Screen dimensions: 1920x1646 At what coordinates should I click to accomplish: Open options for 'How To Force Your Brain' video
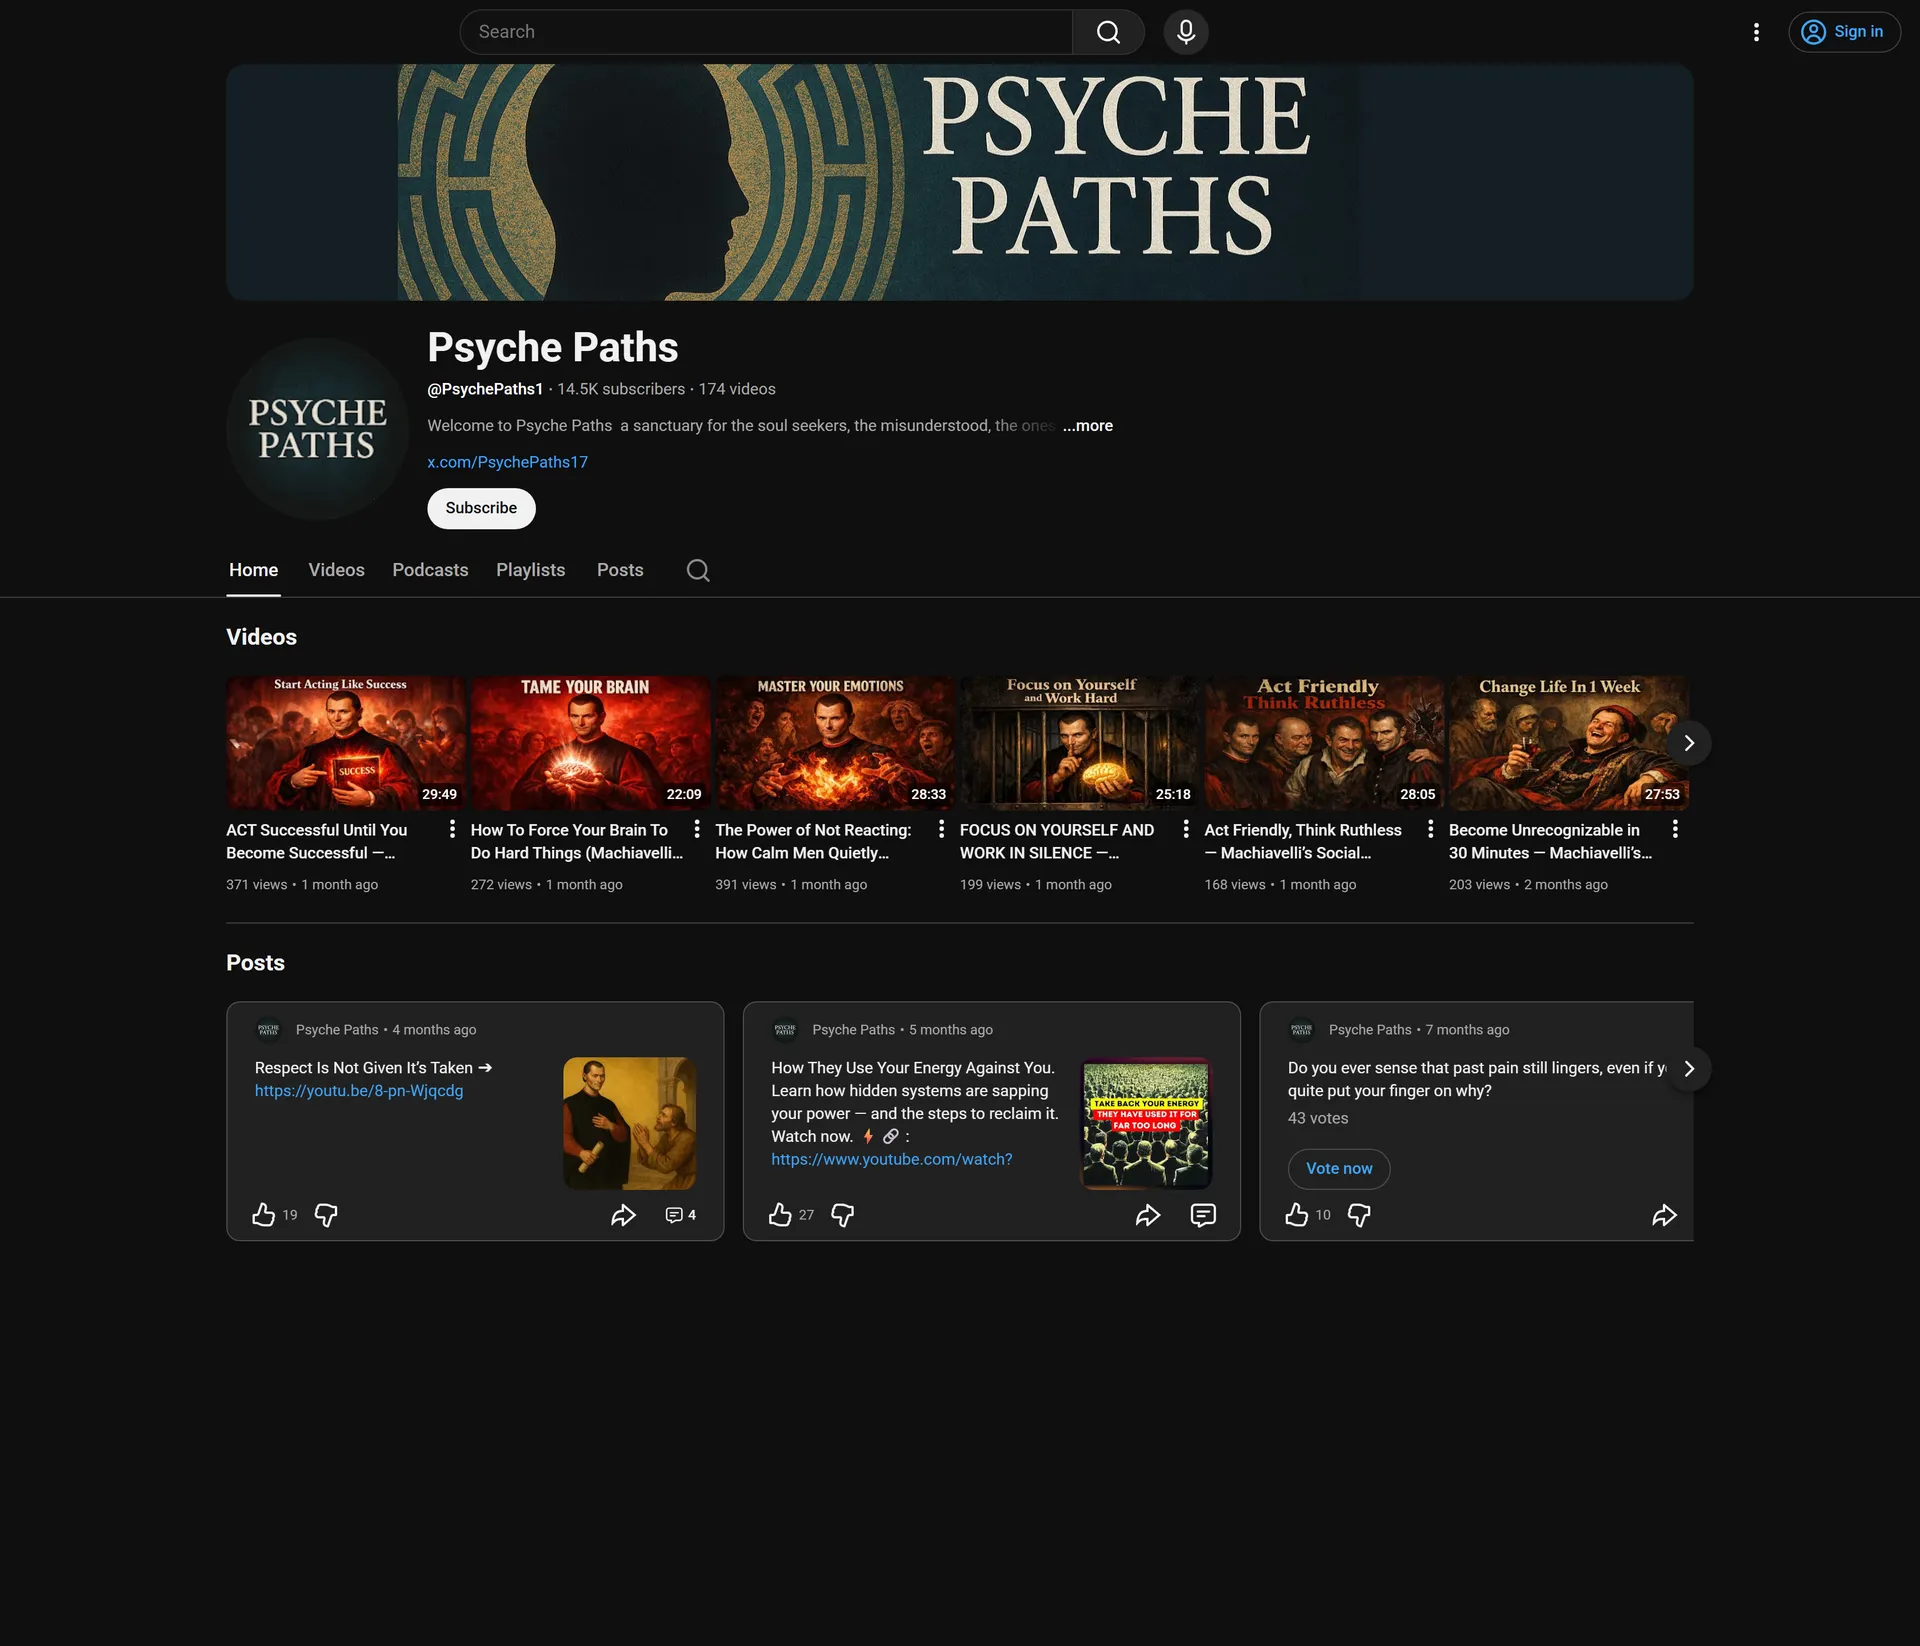point(697,829)
